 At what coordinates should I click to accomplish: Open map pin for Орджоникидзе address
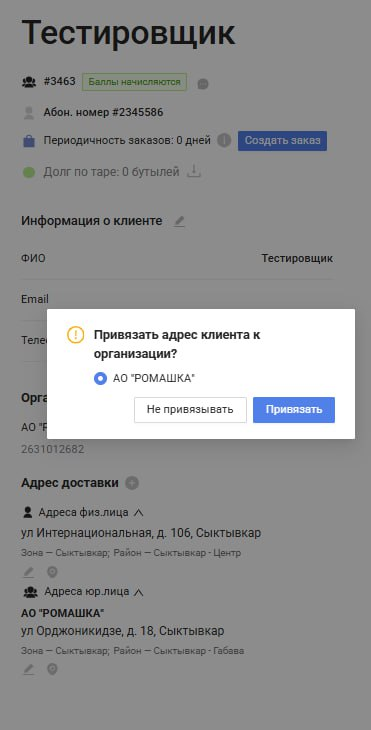pyautogui.click(x=52, y=669)
